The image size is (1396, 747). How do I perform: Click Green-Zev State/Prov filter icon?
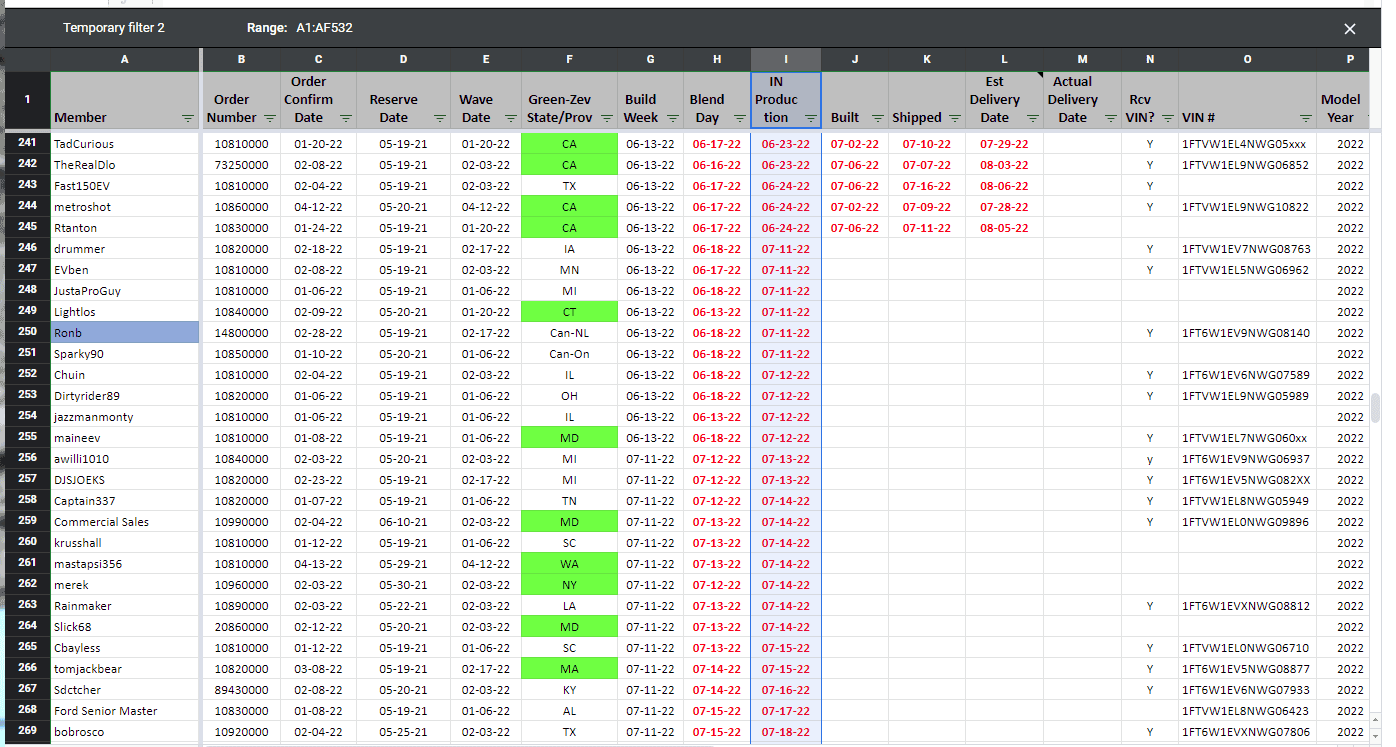tap(606, 118)
